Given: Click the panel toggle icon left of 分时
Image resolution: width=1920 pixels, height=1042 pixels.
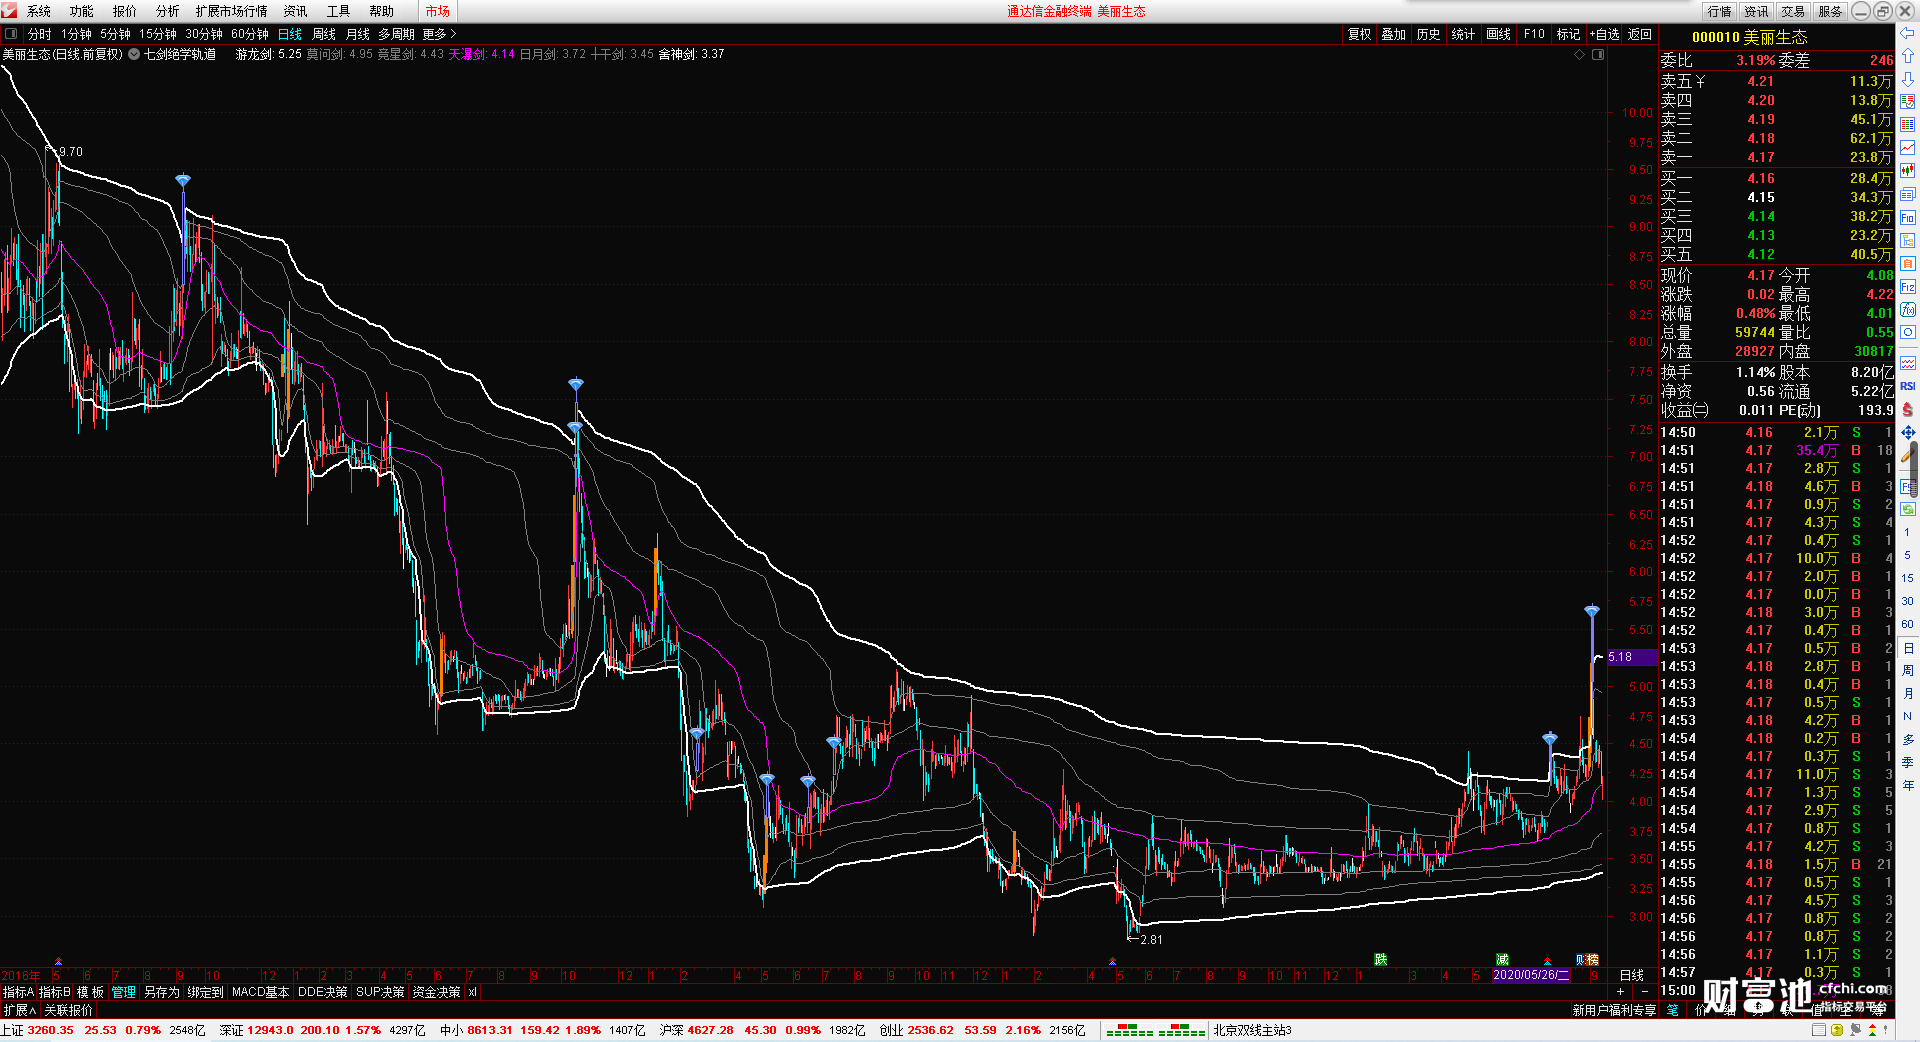Looking at the screenshot, I should click(x=11, y=34).
